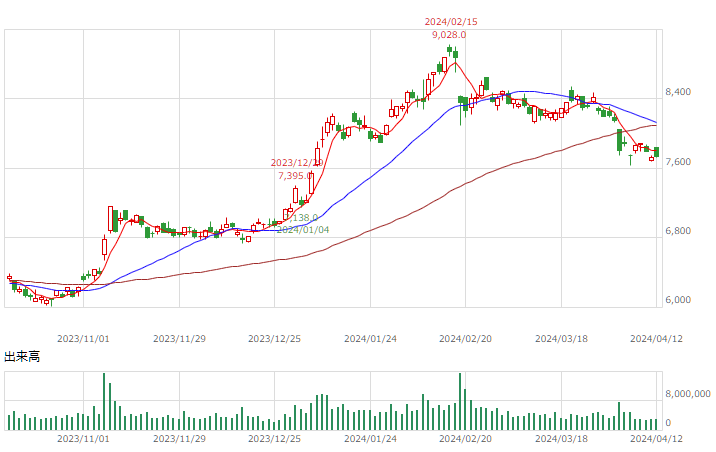716x452 pixels.
Task: Click the 2024/04/12 date under volume chart
Action: click(x=656, y=439)
